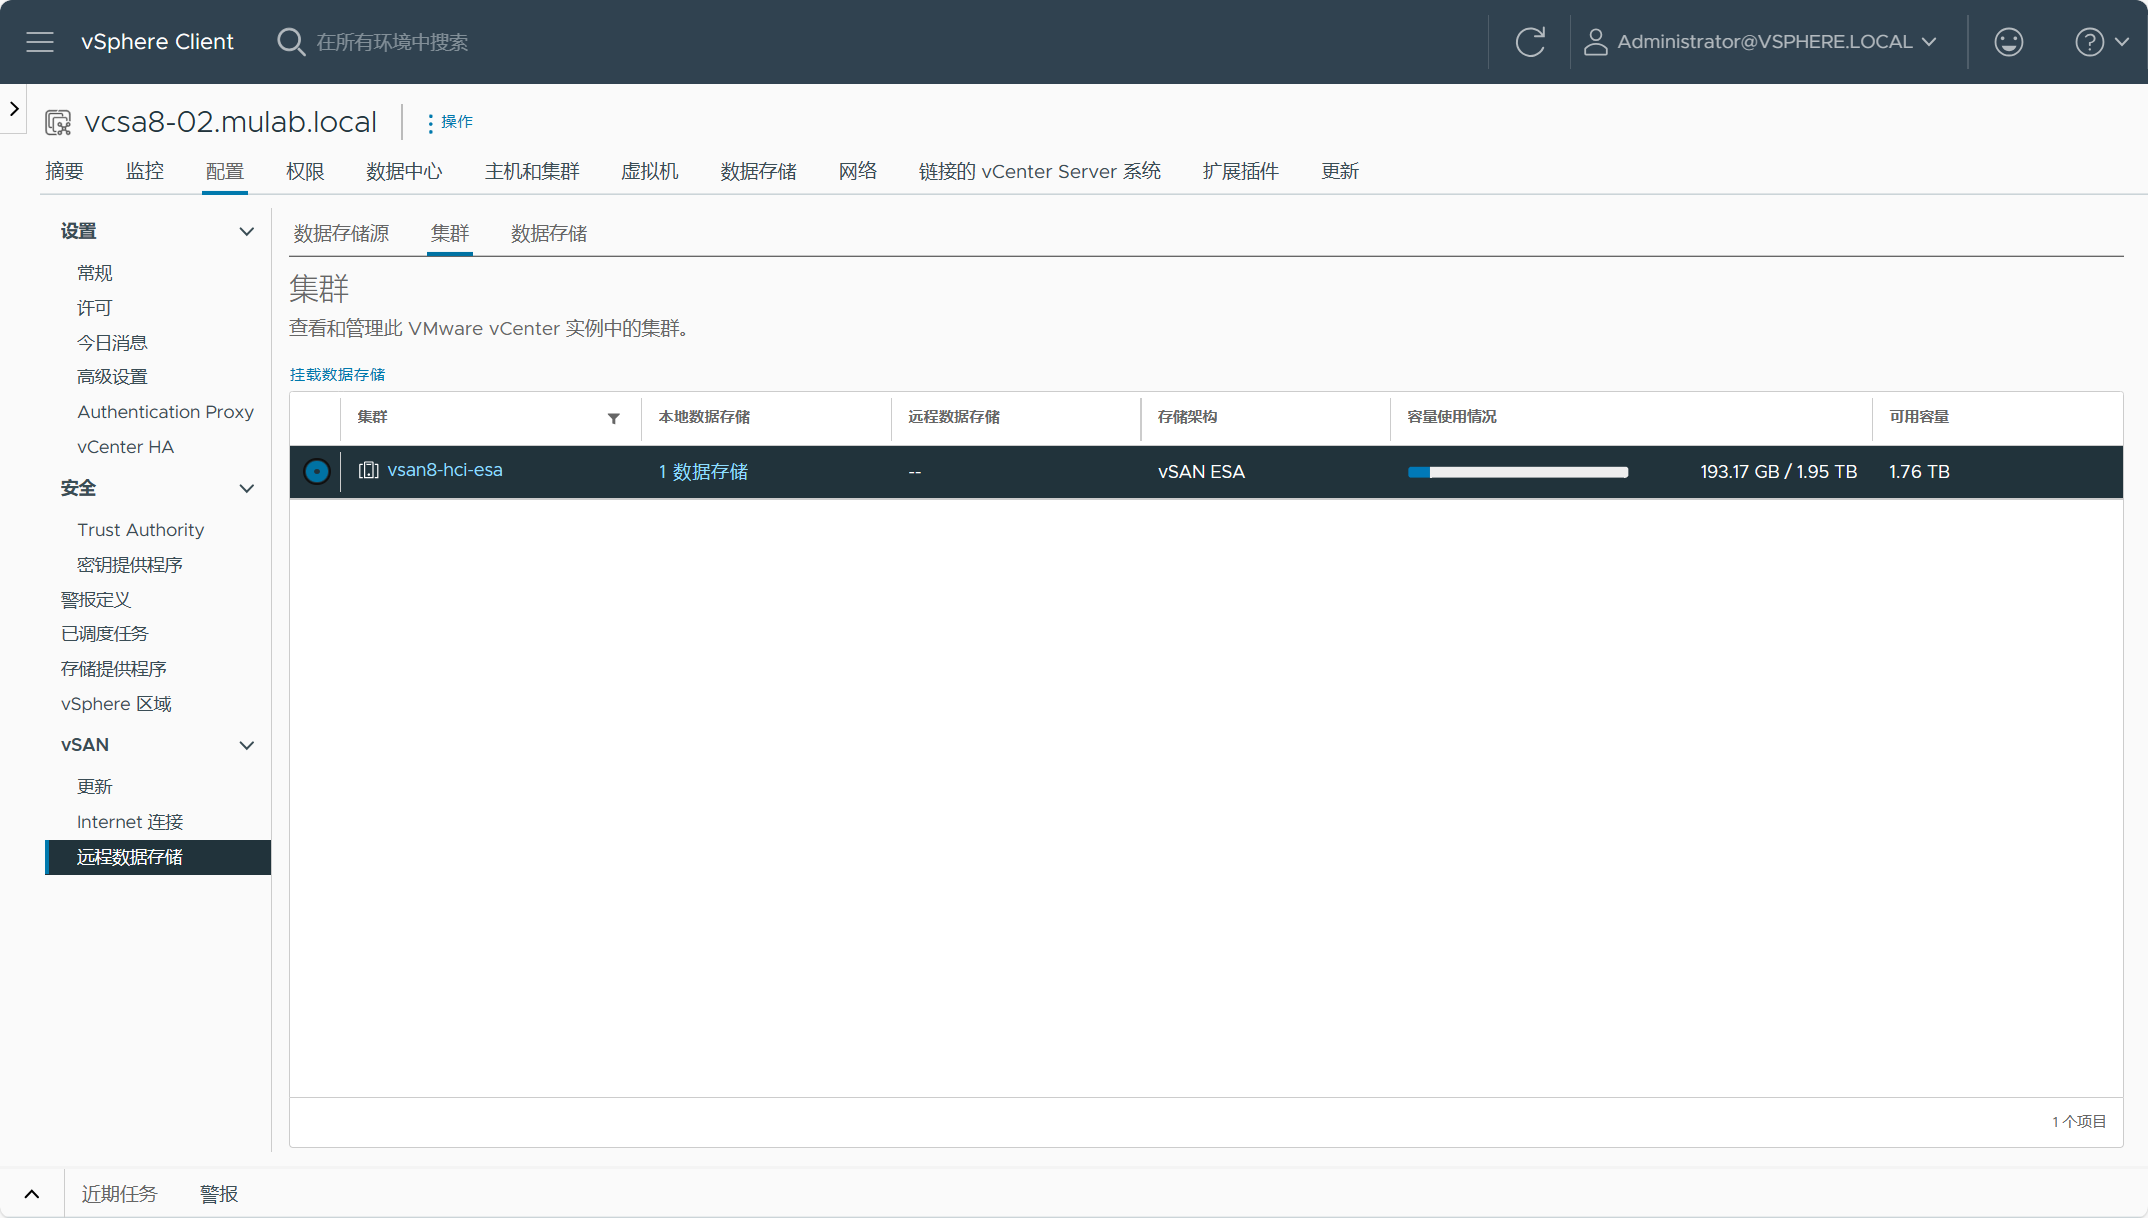The height and width of the screenshot is (1218, 2148).
Task: Open the 1 数据存储 link
Action: tap(703, 472)
